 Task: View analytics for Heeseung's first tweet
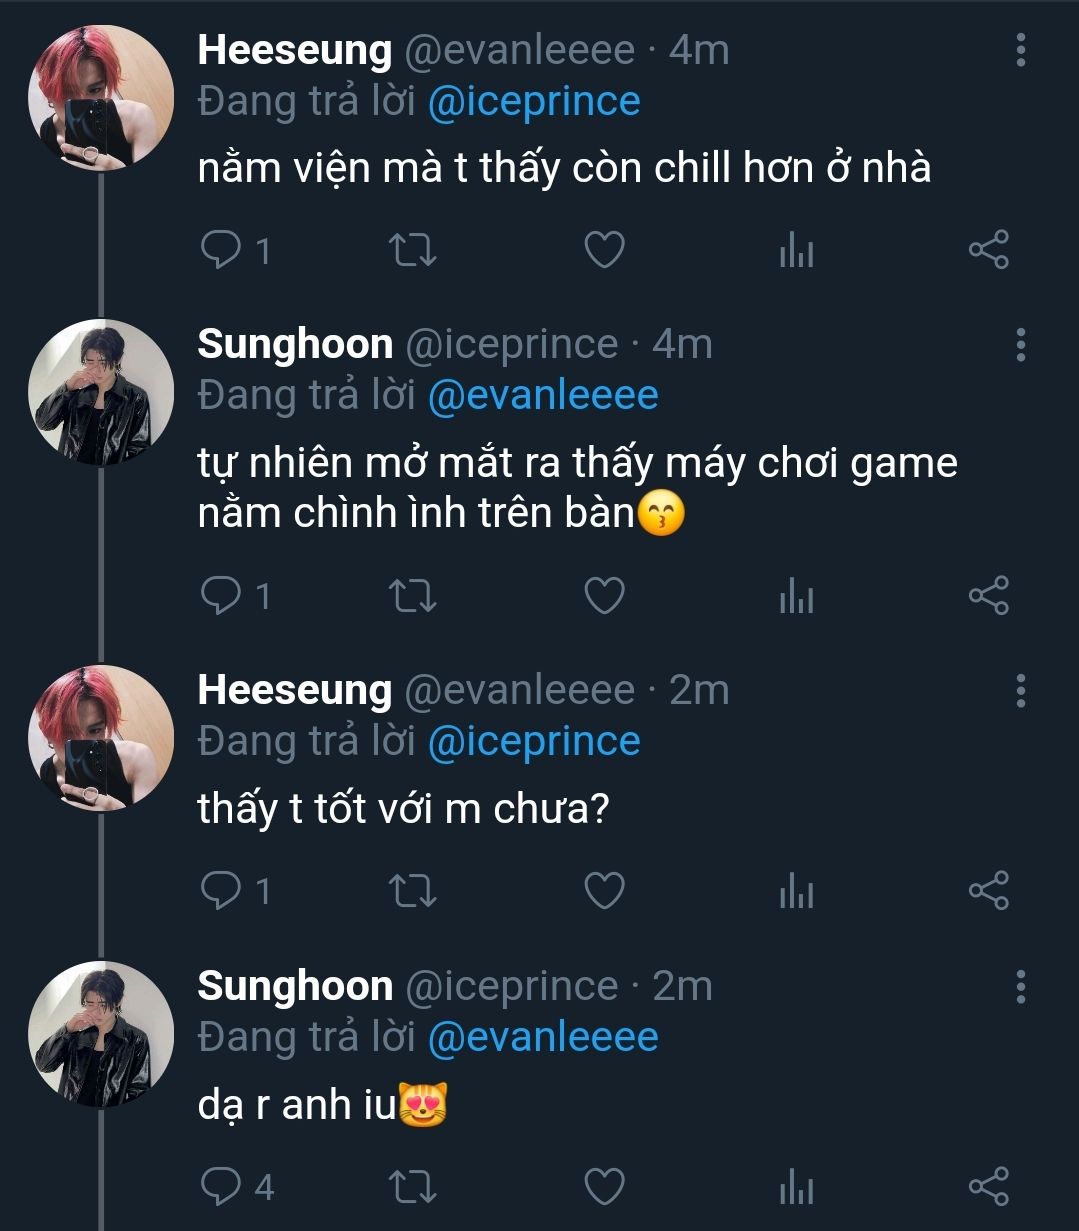pyautogui.click(x=796, y=250)
